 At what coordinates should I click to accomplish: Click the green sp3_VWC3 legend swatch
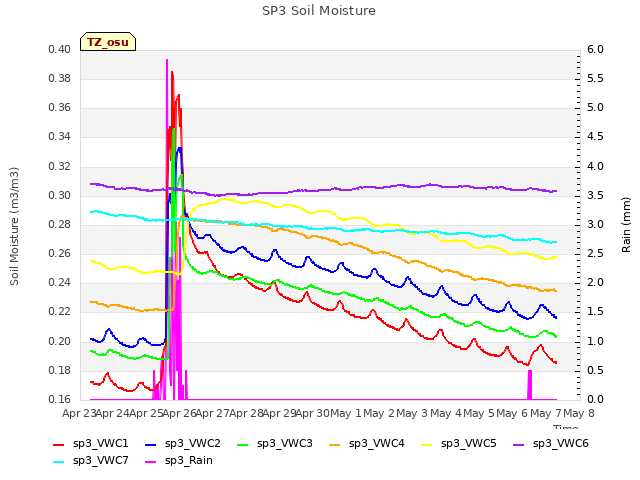[x=243, y=445]
